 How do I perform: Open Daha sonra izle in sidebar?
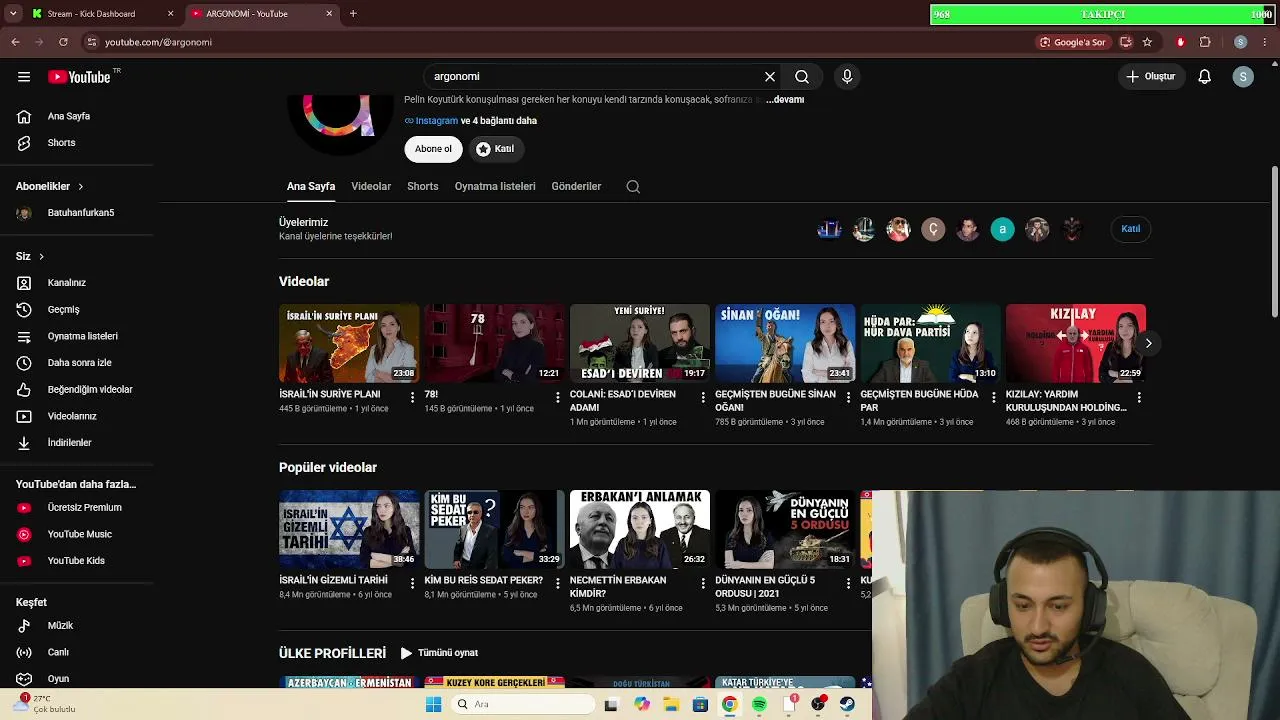pos(77,363)
